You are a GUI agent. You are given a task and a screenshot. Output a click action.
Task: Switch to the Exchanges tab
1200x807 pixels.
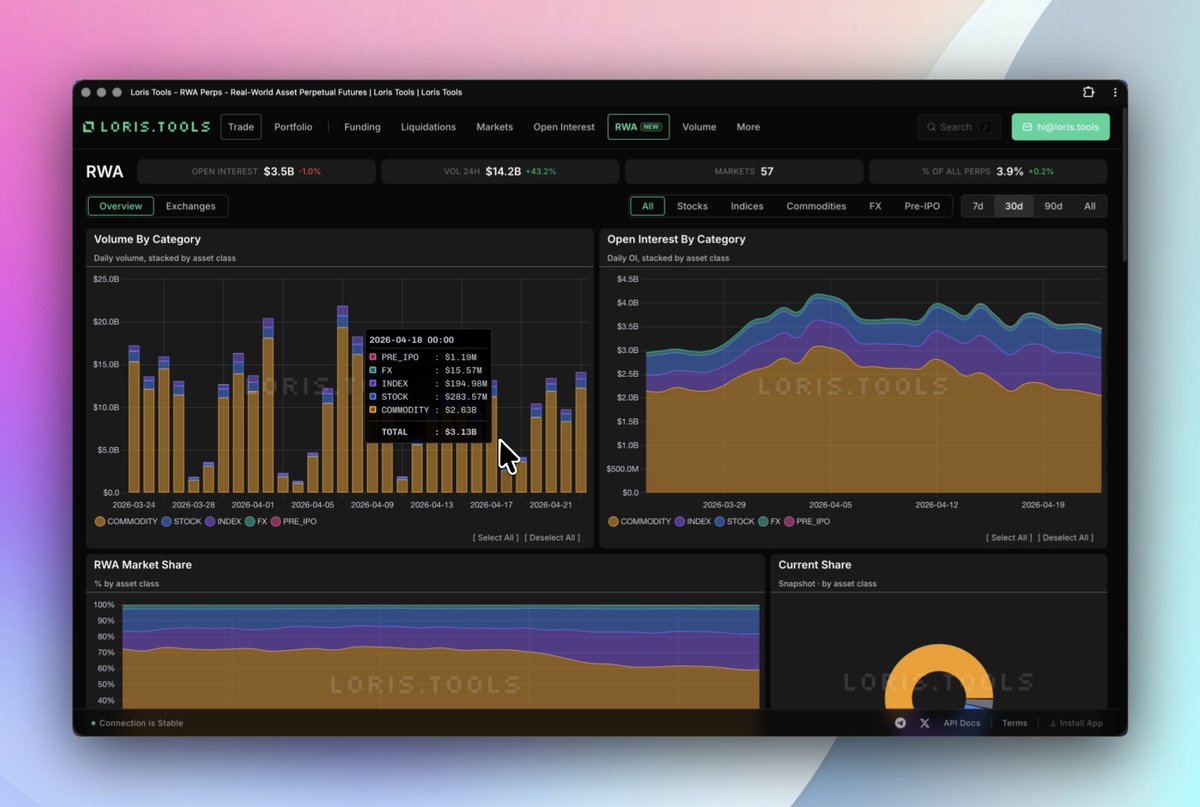tap(191, 206)
